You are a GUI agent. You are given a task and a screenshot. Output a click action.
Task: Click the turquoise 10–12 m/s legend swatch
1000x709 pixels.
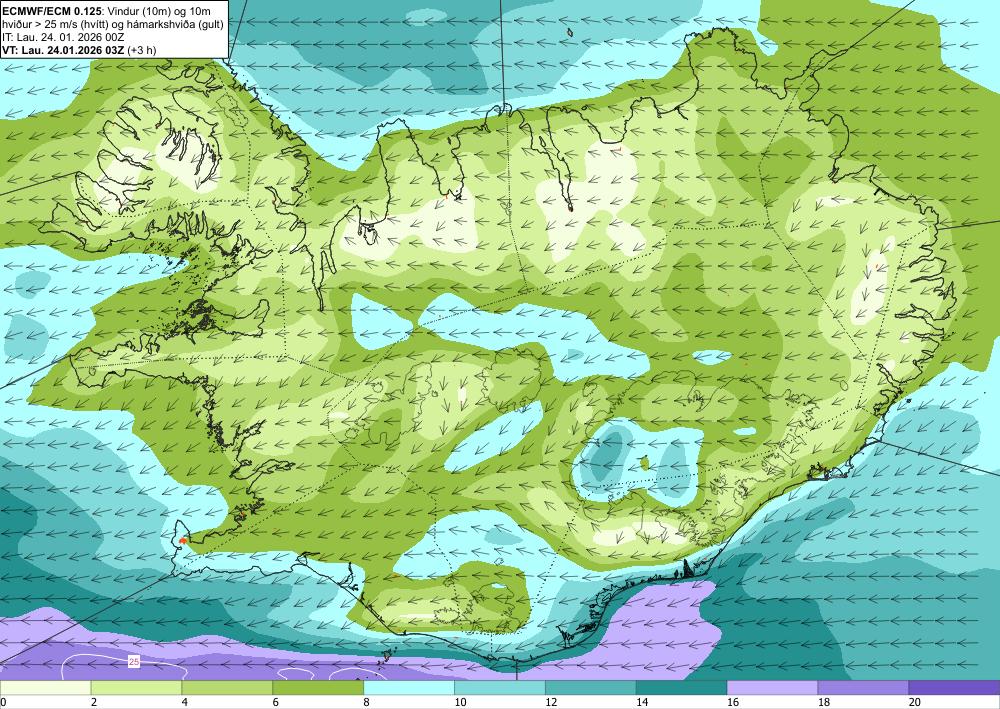[499, 688]
